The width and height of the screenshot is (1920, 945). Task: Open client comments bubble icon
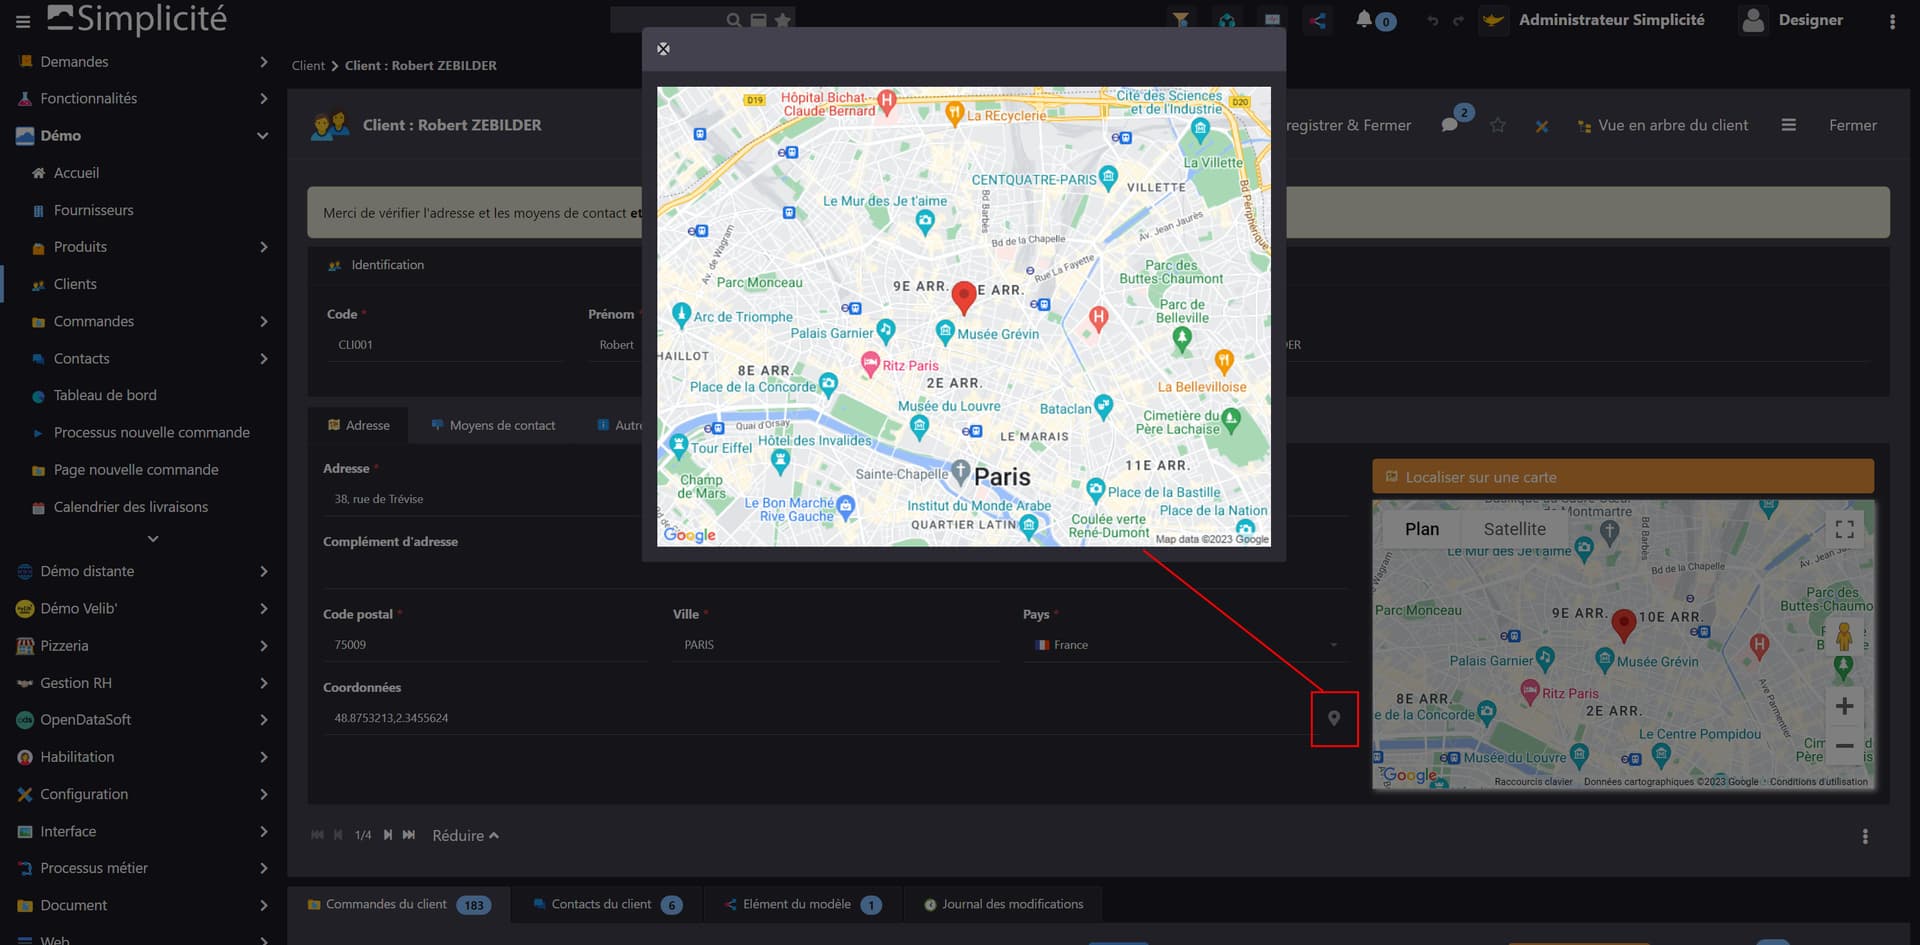(x=1449, y=125)
